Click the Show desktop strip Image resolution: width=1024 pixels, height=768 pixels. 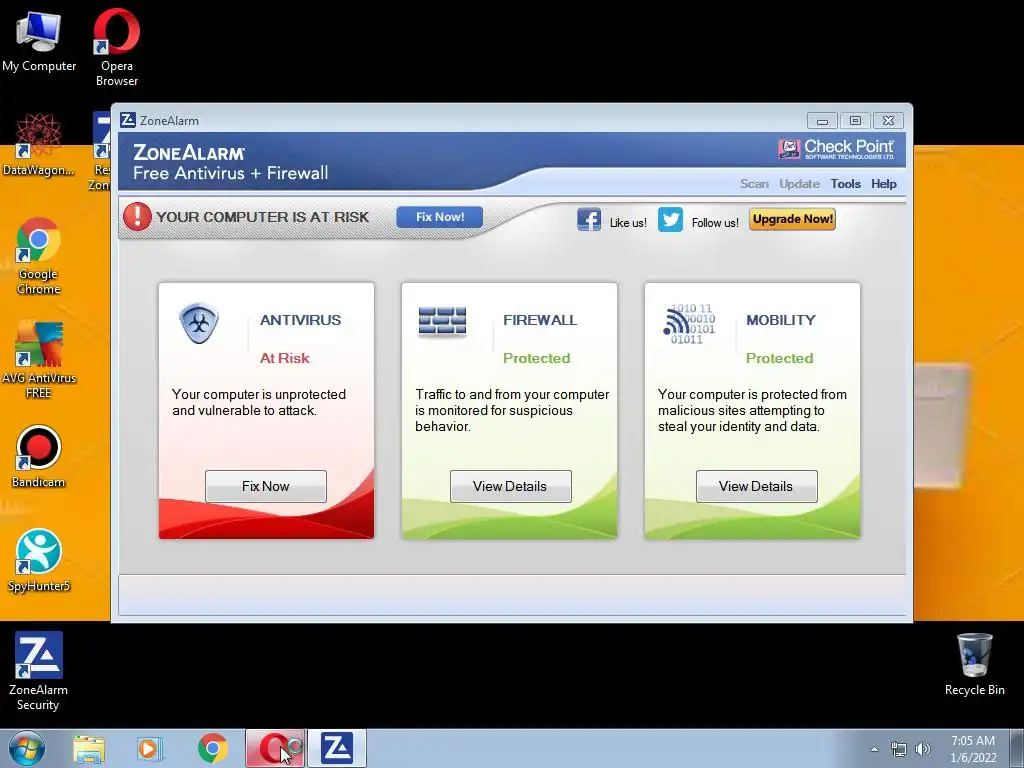[1017, 748]
